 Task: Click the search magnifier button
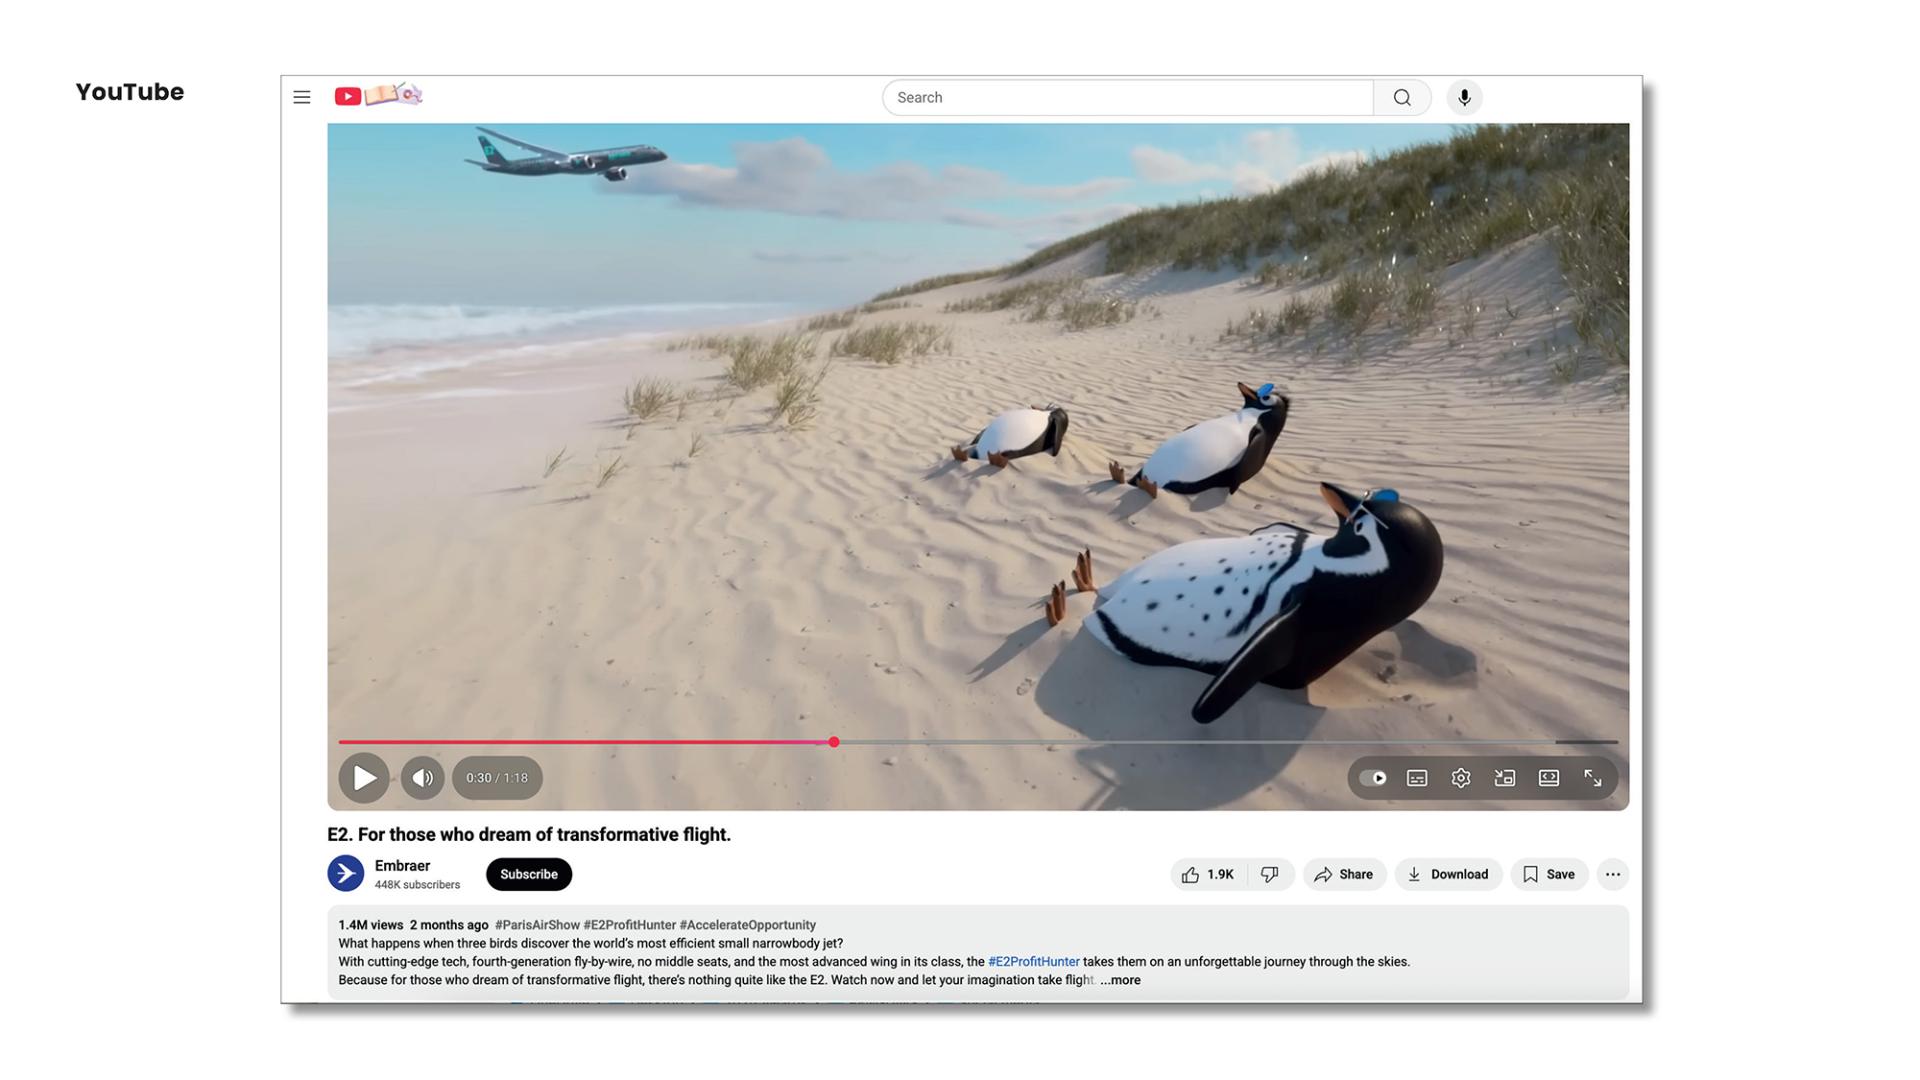tap(1402, 97)
